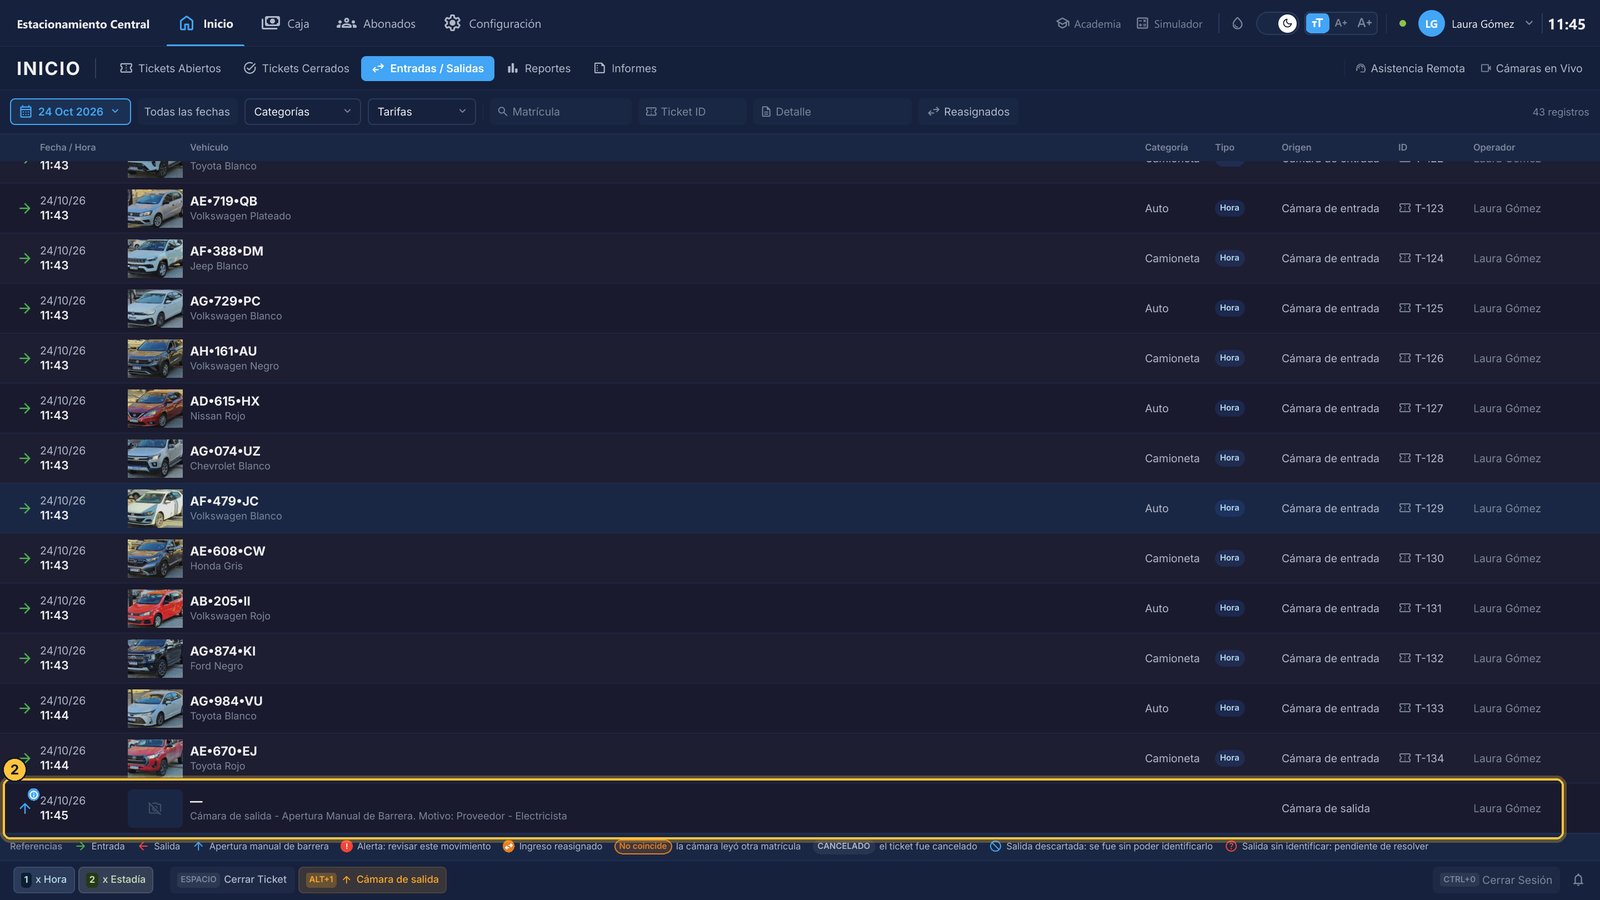Launch the Simulador
1600x900 pixels.
(x=1169, y=23)
